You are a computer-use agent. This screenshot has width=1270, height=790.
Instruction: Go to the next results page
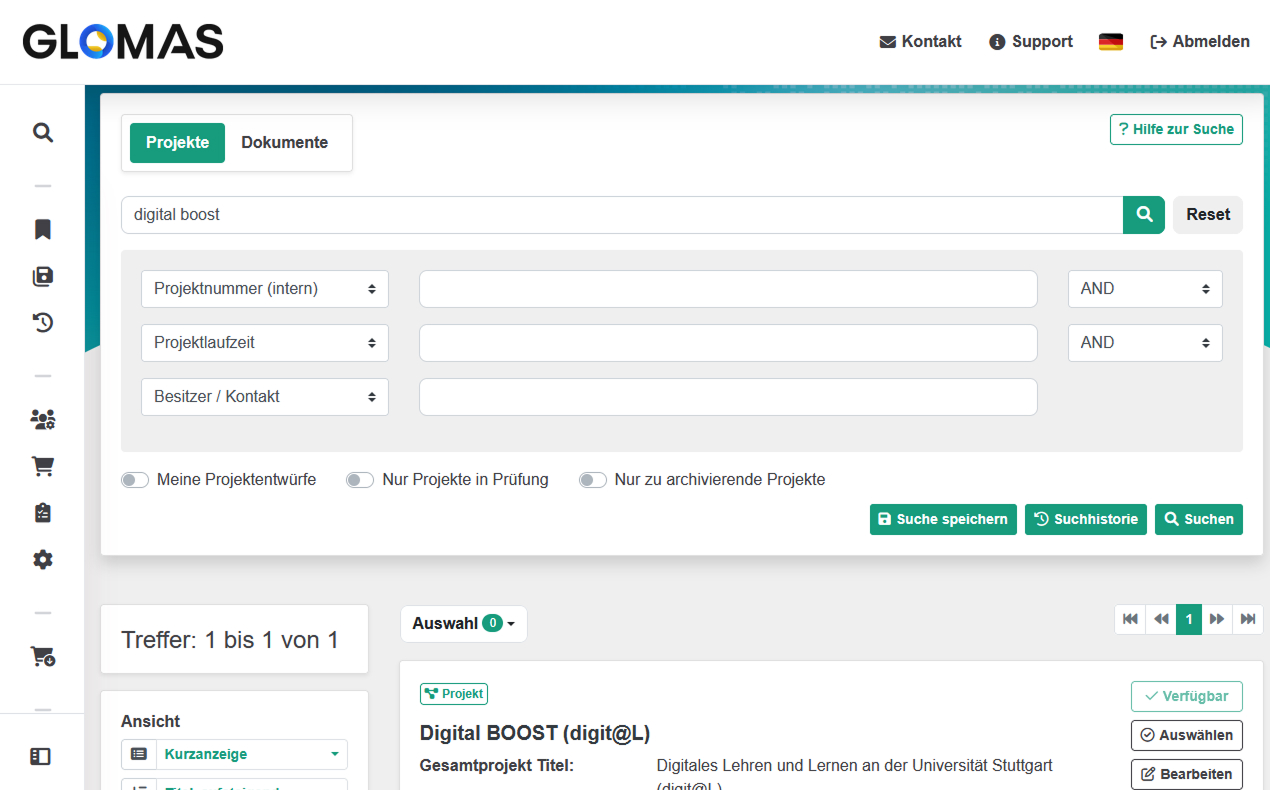point(1217,619)
